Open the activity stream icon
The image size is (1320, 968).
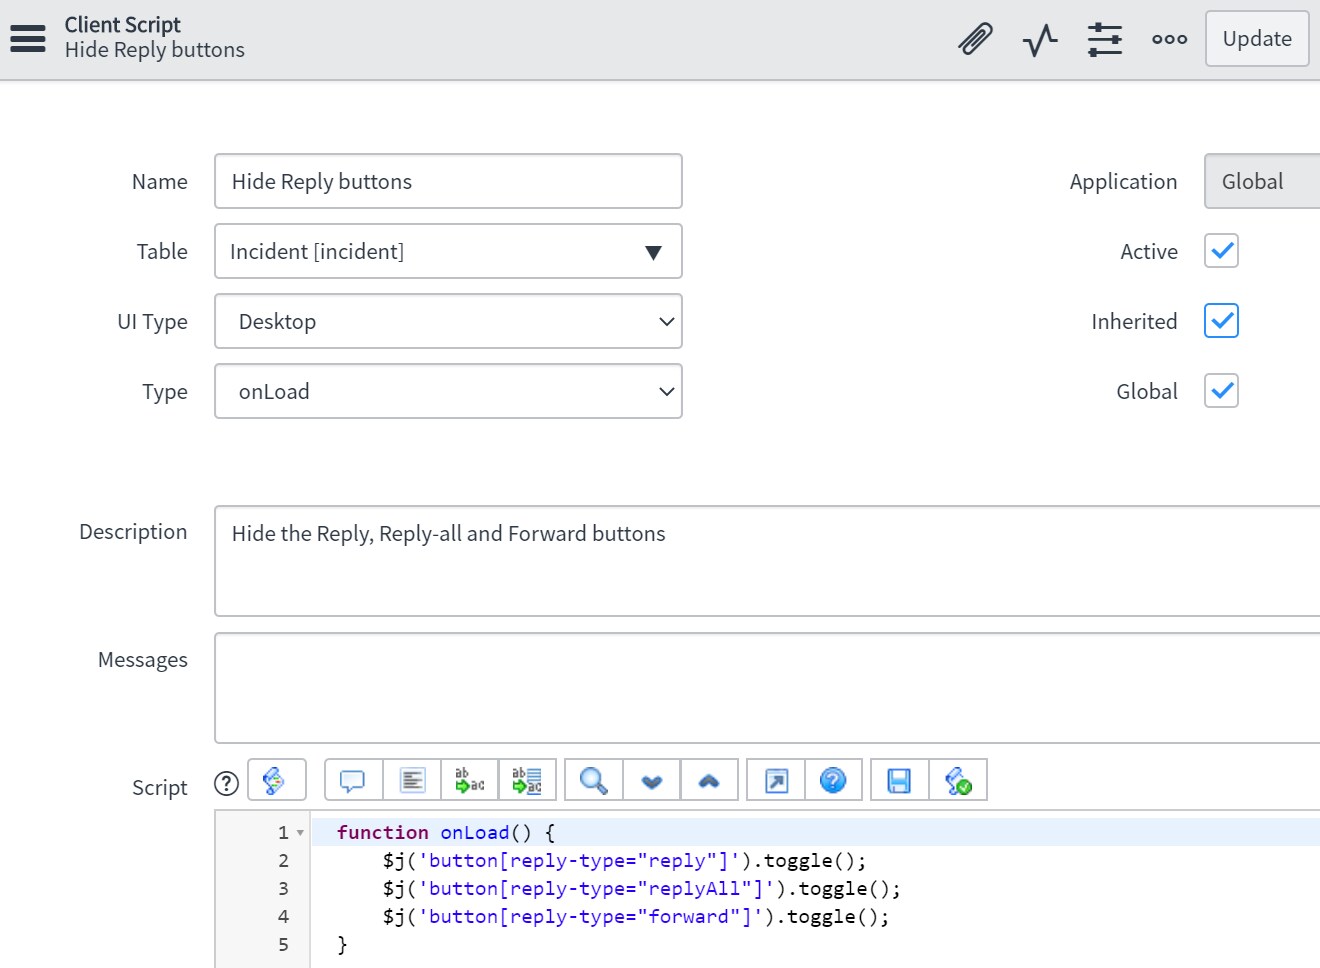click(1040, 40)
